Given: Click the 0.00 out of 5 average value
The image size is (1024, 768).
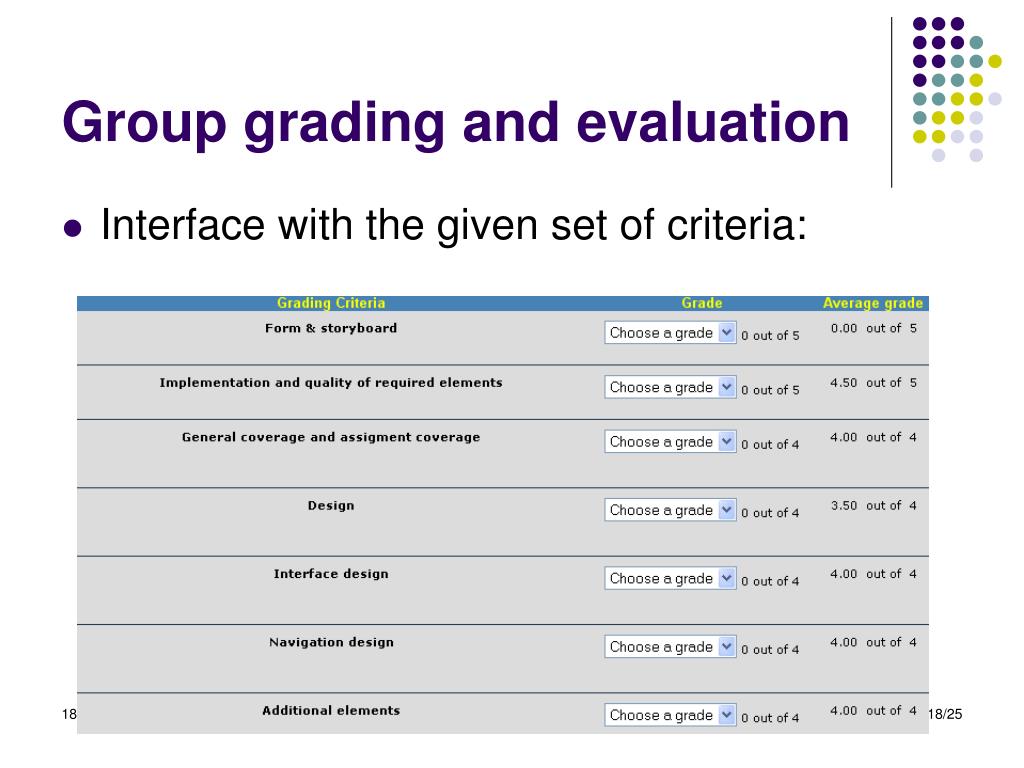Looking at the screenshot, I should click(873, 328).
